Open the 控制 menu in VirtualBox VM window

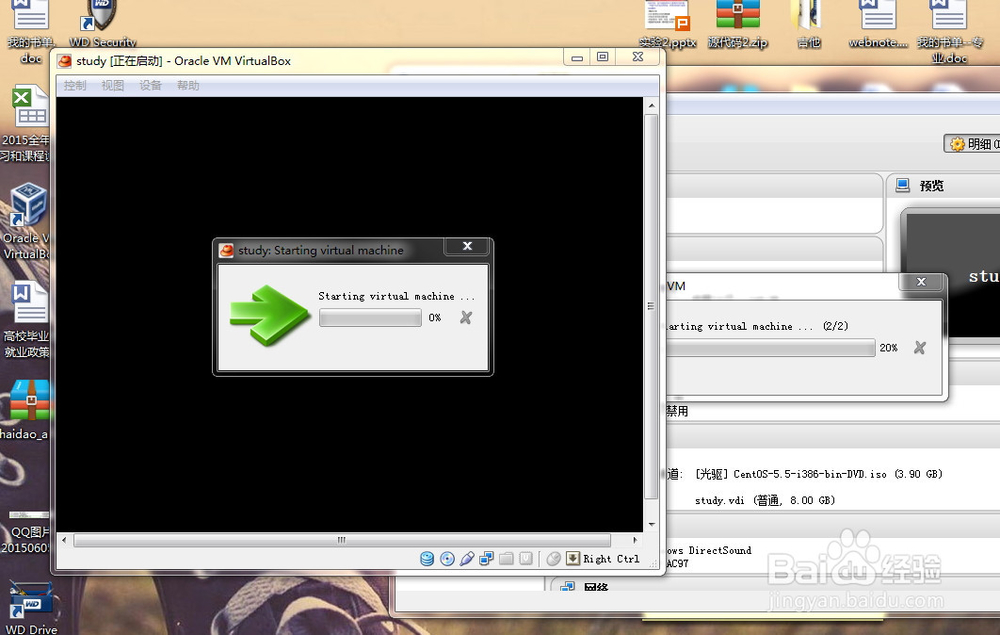(75, 85)
